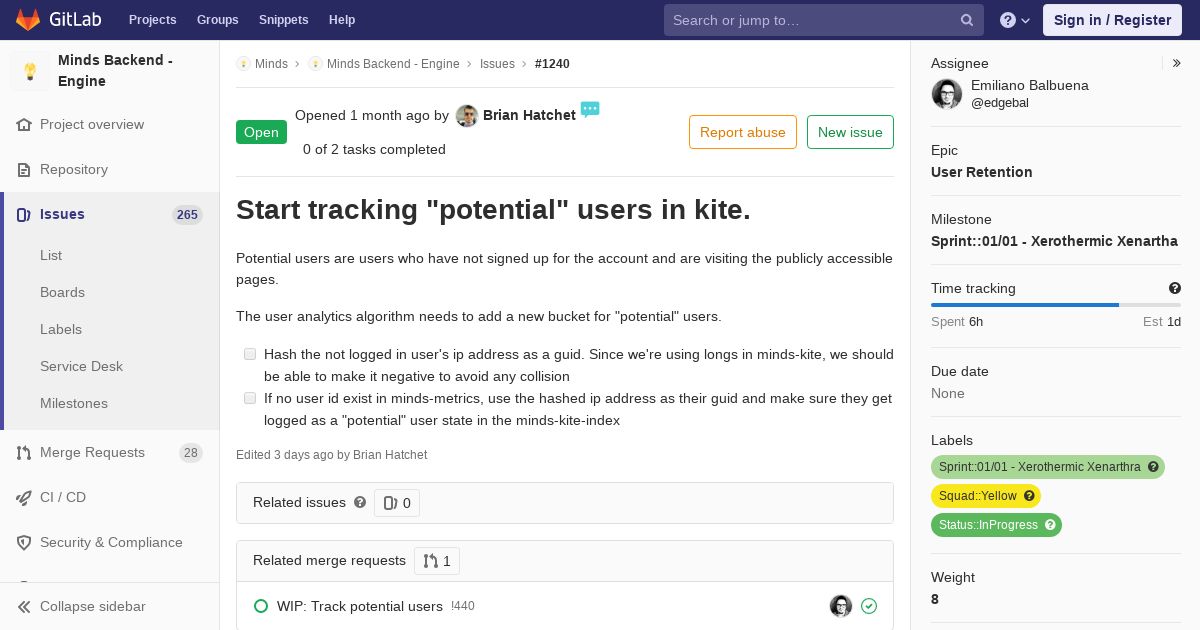Click the assignee avatar on merge request !440

[x=841, y=606]
